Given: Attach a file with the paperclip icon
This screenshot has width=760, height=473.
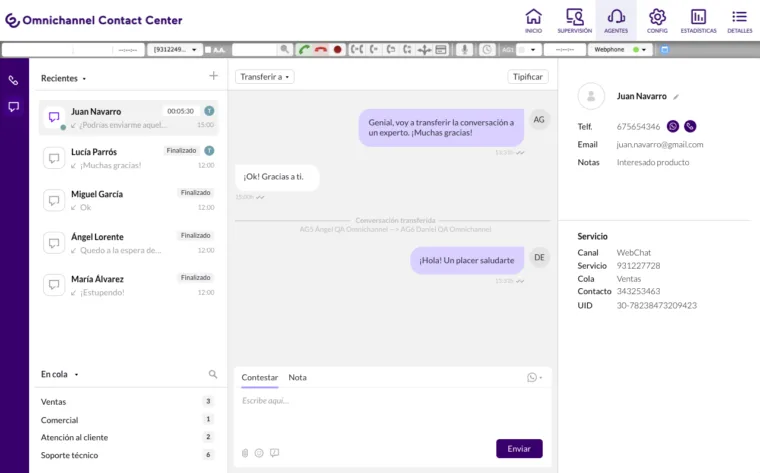Looking at the screenshot, I should 245,453.
